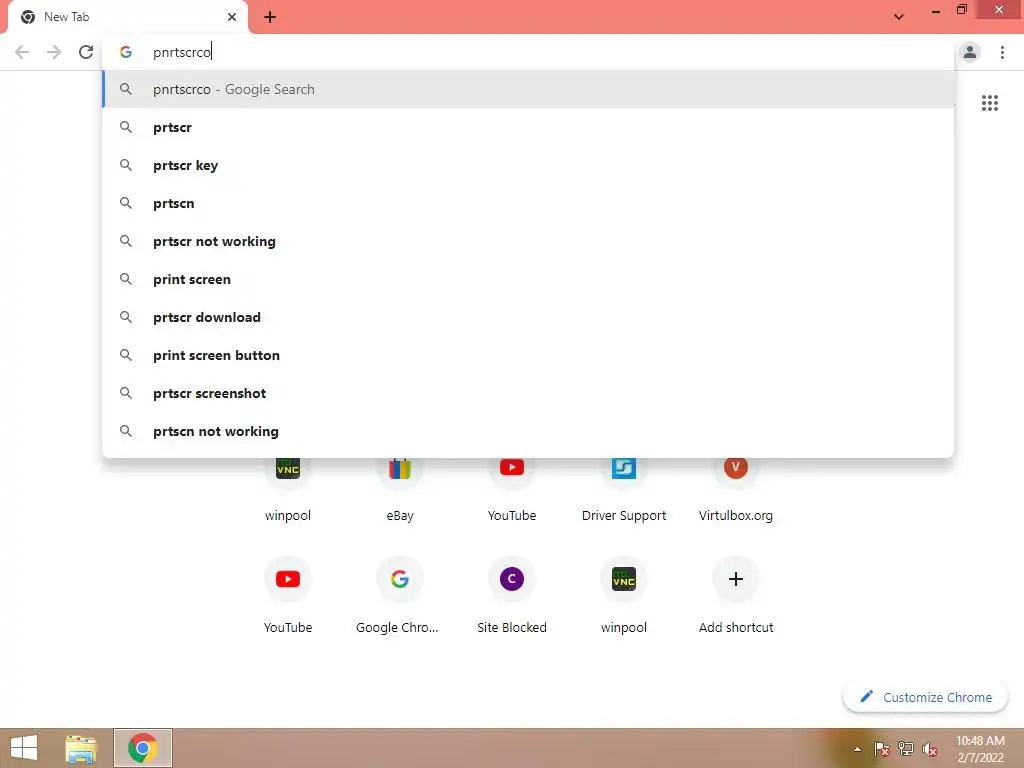Click the muted volume tray icon
The width and height of the screenshot is (1024, 768).
[930, 749]
